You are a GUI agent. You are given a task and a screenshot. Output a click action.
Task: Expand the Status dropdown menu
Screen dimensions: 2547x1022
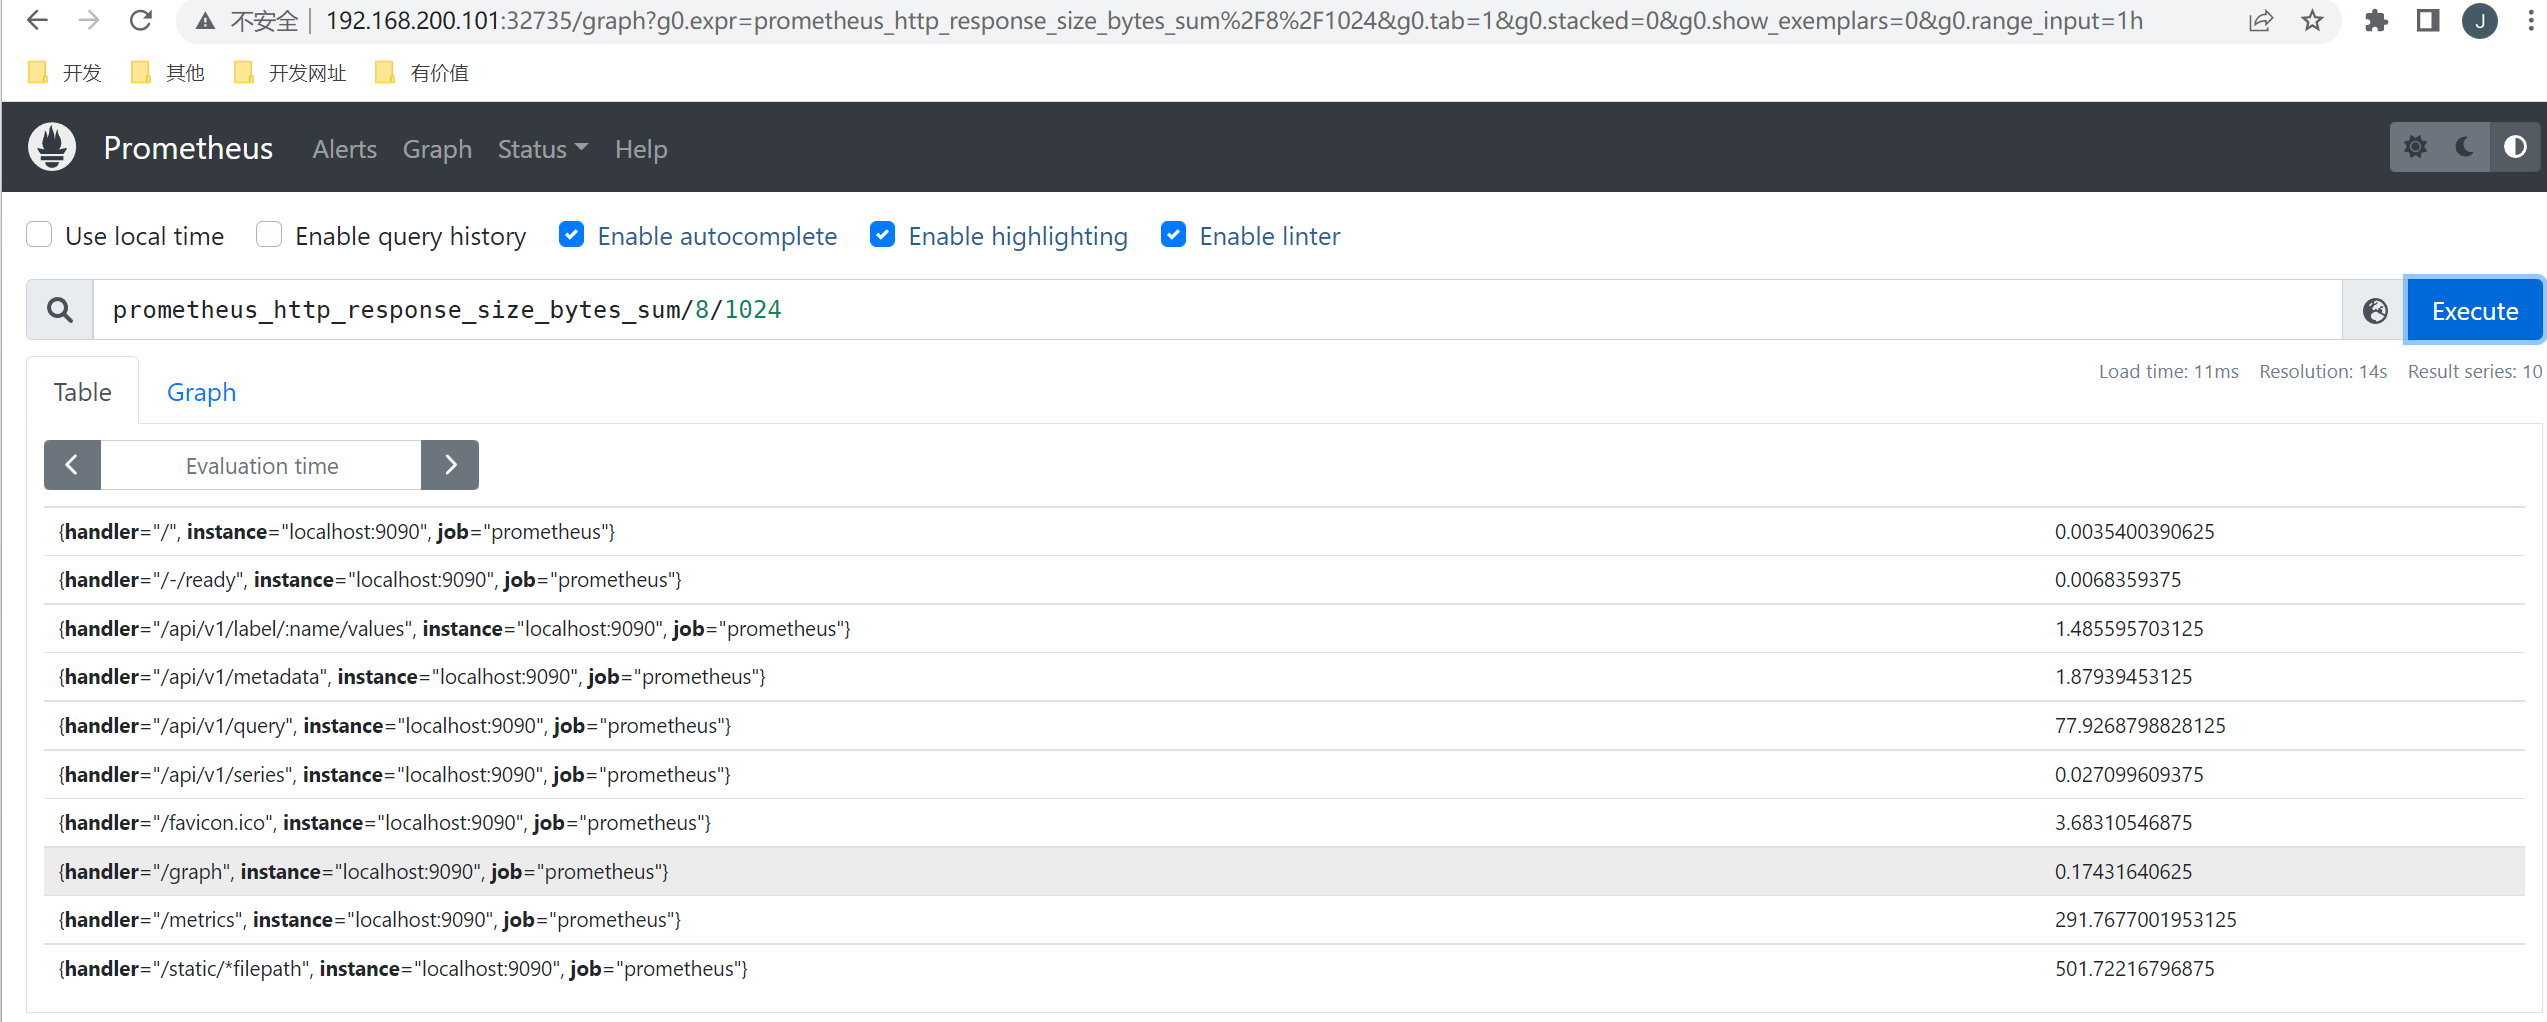pyautogui.click(x=543, y=149)
